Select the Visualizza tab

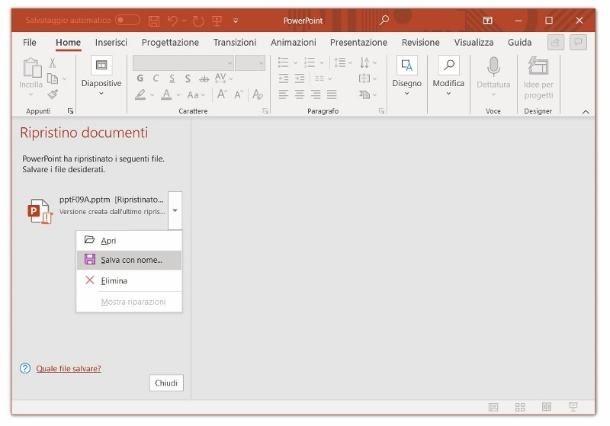point(473,42)
